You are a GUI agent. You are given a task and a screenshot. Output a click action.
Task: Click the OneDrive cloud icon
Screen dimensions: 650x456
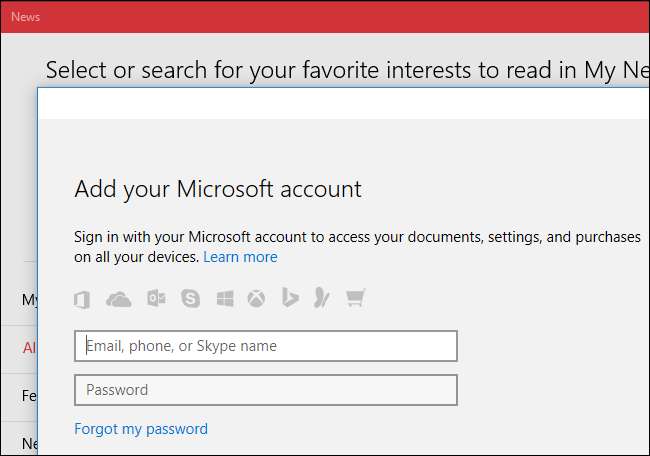[x=119, y=298]
